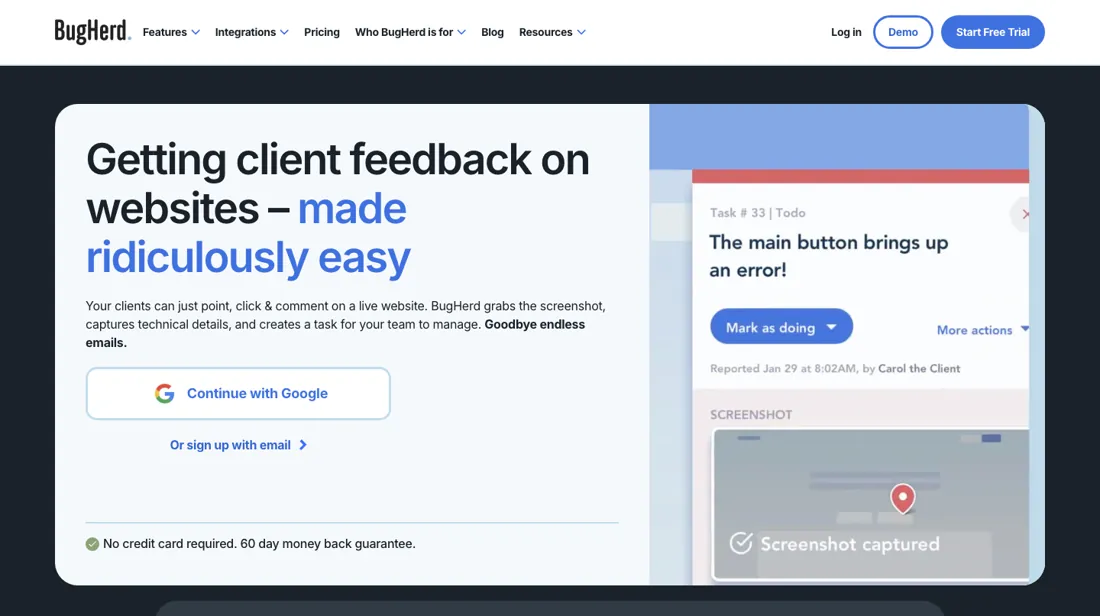The width and height of the screenshot is (1100, 616).
Task: Click the arrow beside sign up with email
Action: pyautogui.click(x=303, y=445)
